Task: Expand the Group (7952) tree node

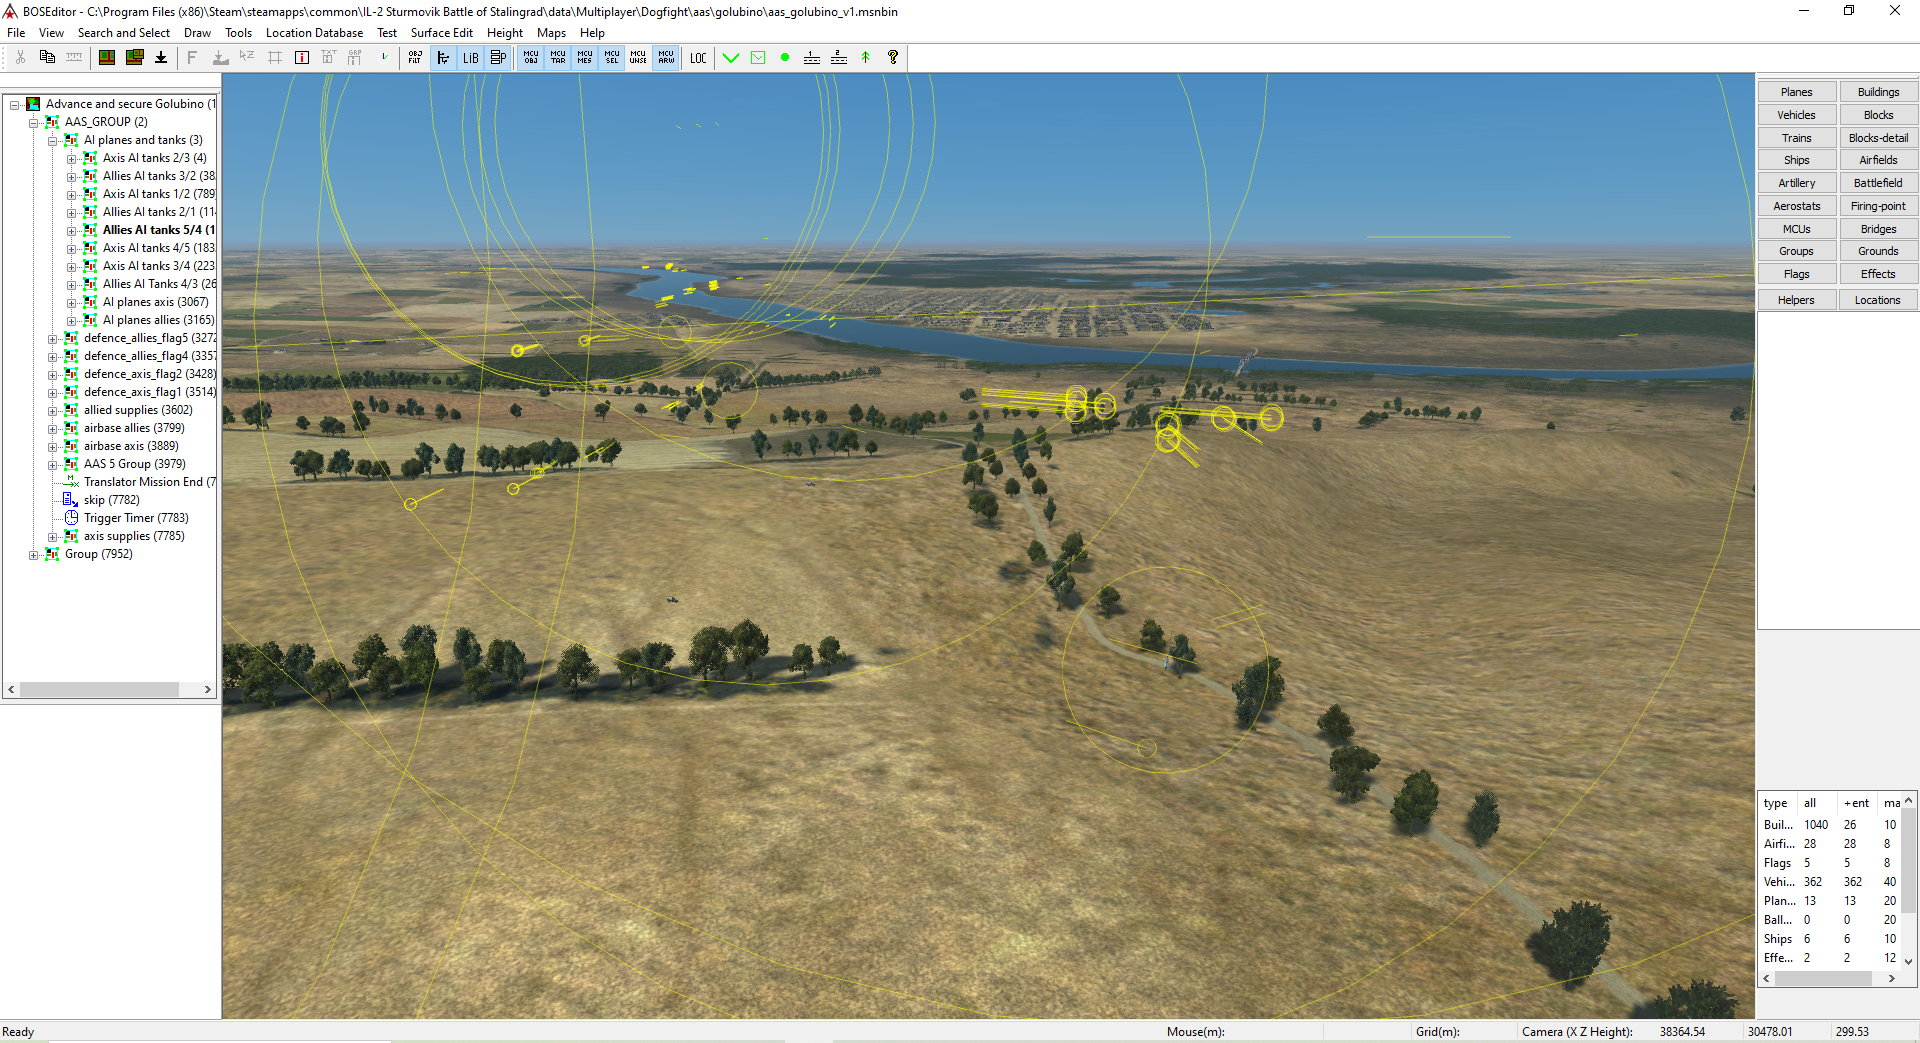Action: pos(33,554)
